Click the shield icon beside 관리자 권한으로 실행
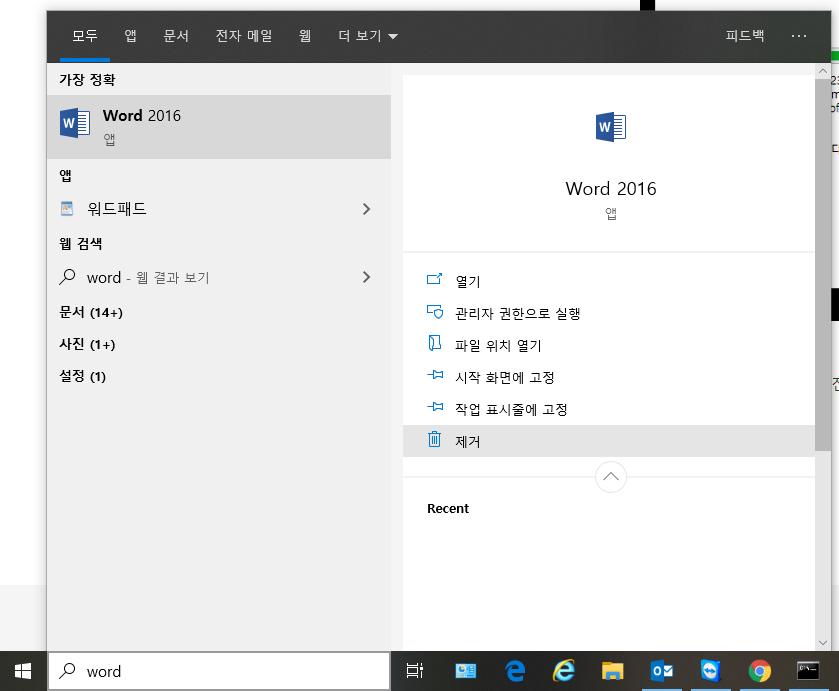The height and width of the screenshot is (691, 839). click(434, 312)
